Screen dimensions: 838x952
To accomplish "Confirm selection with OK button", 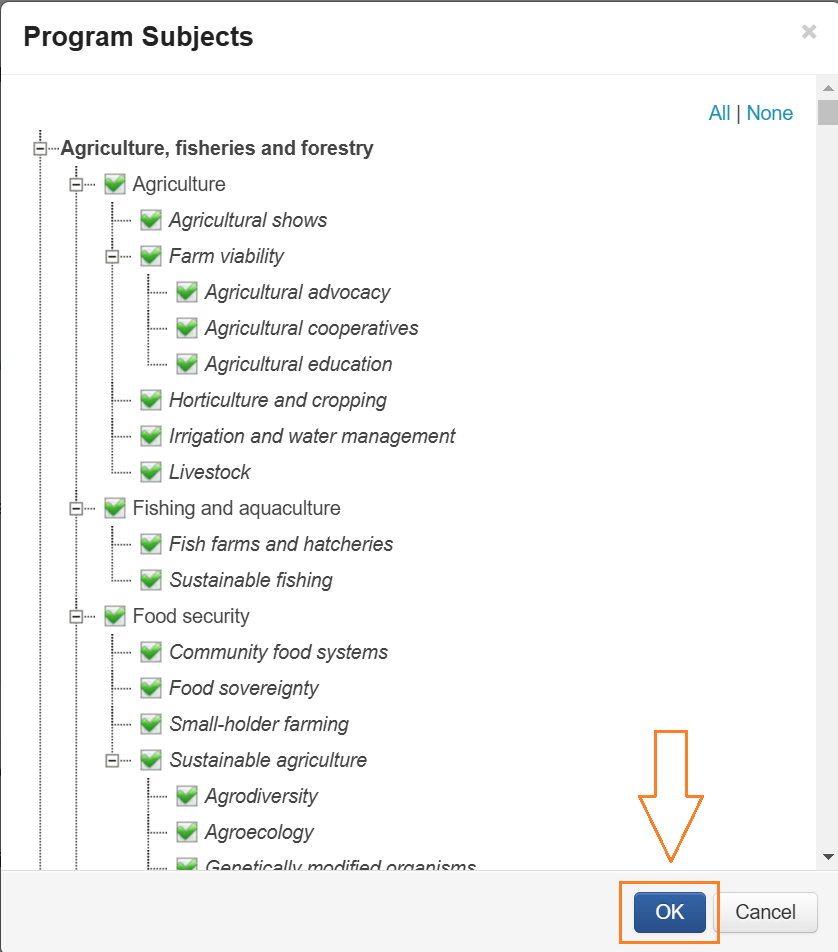I will click(669, 912).
